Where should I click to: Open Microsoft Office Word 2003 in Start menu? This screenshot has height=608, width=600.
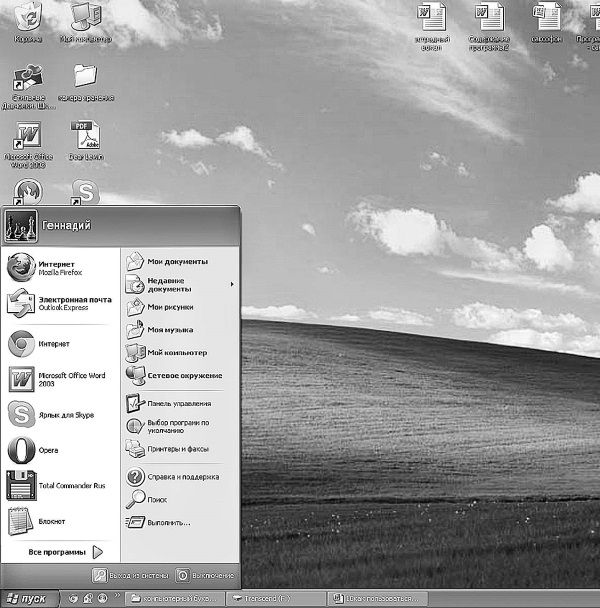[60, 379]
